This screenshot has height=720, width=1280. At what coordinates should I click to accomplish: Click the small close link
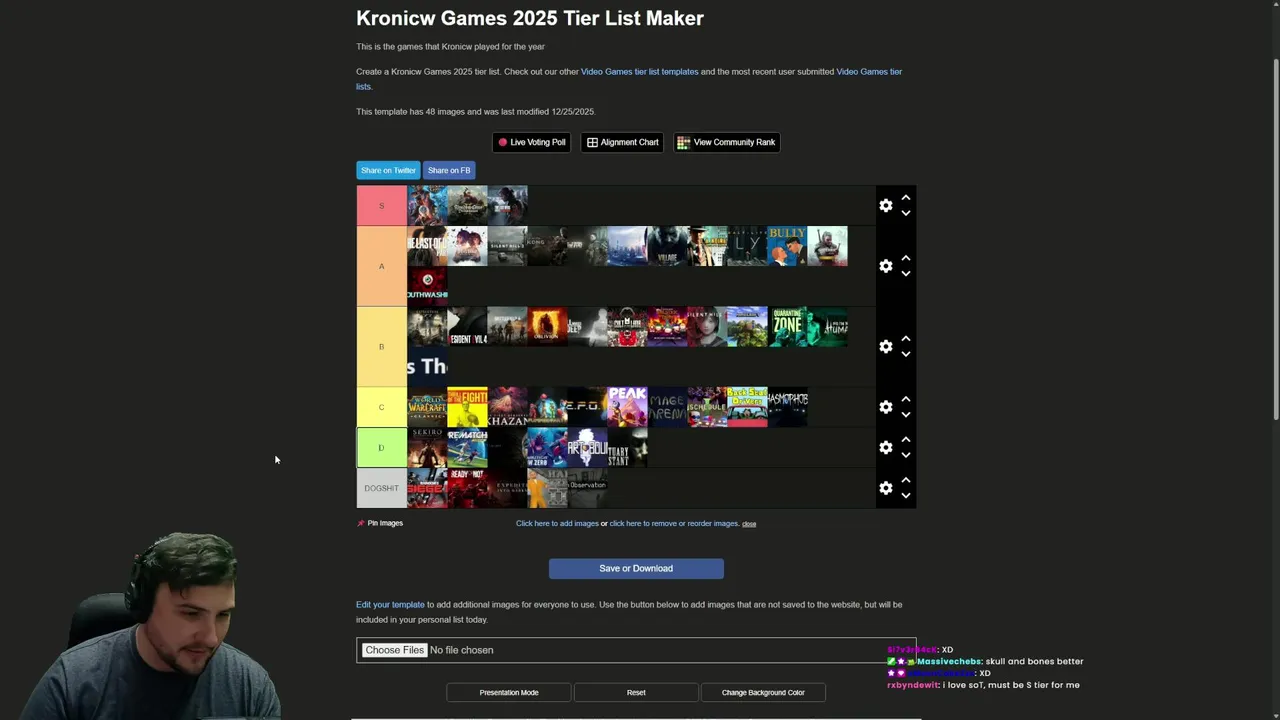pyautogui.click(x=749, y=524)
